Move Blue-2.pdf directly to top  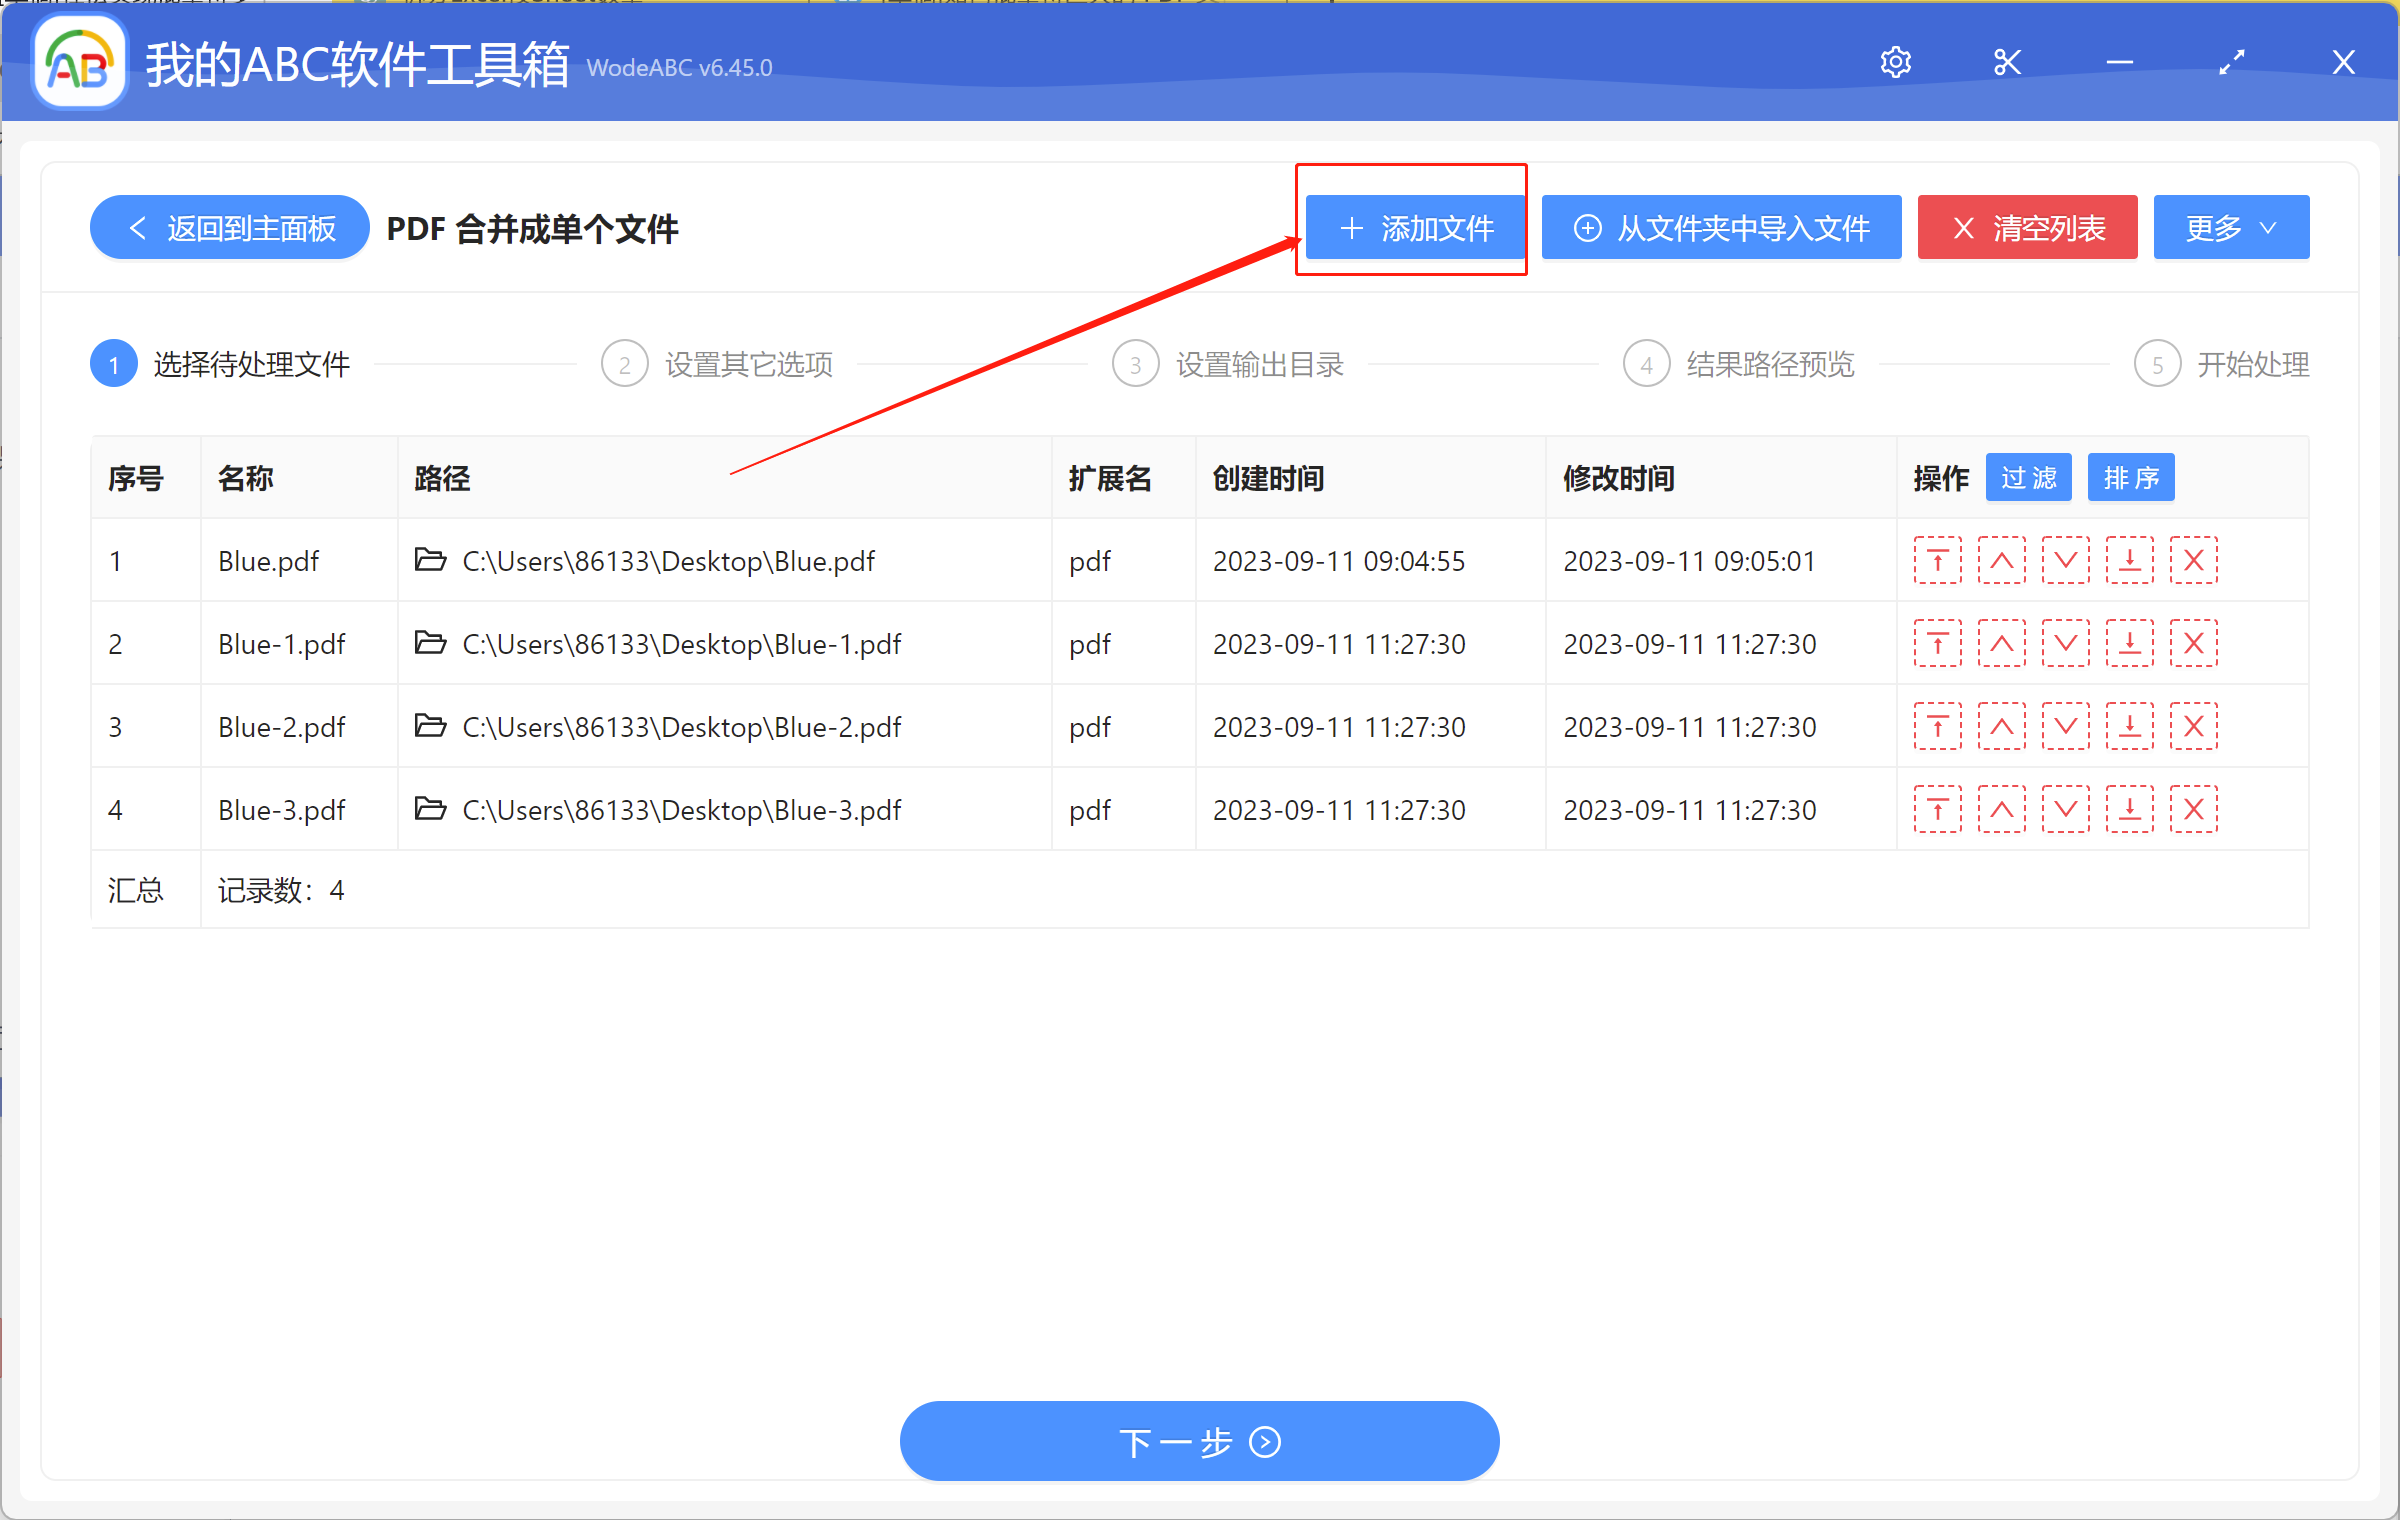coord(1936,726)
